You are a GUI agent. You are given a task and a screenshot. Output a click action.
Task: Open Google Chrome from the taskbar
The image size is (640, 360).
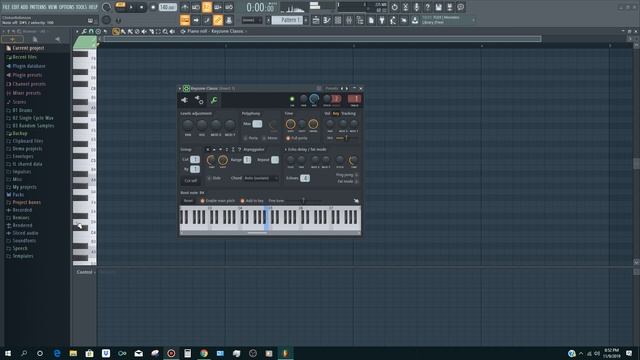204,353
